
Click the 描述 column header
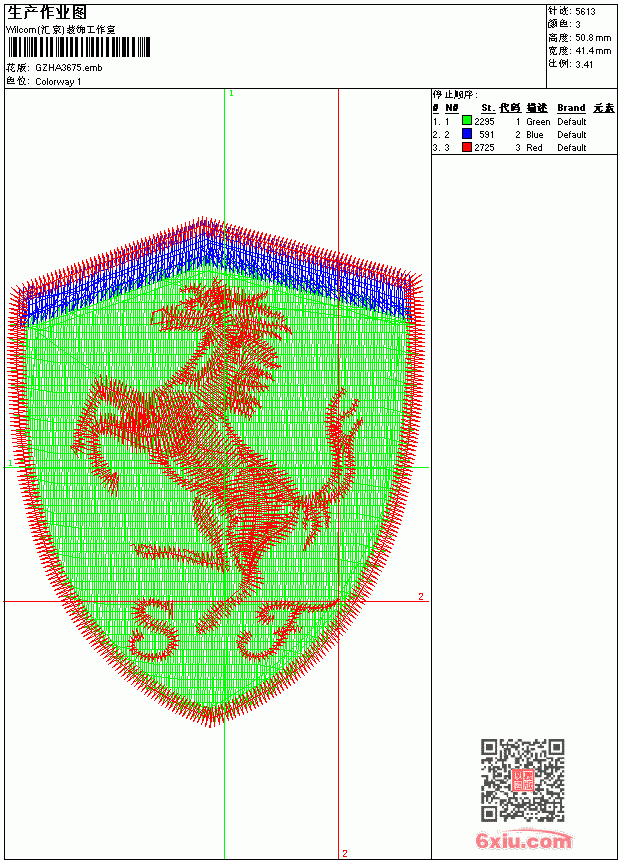coord(537,108)
